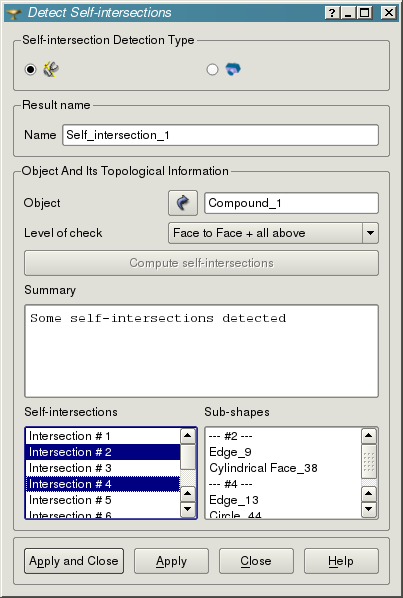Click the Help button

(x=341, y=561)
